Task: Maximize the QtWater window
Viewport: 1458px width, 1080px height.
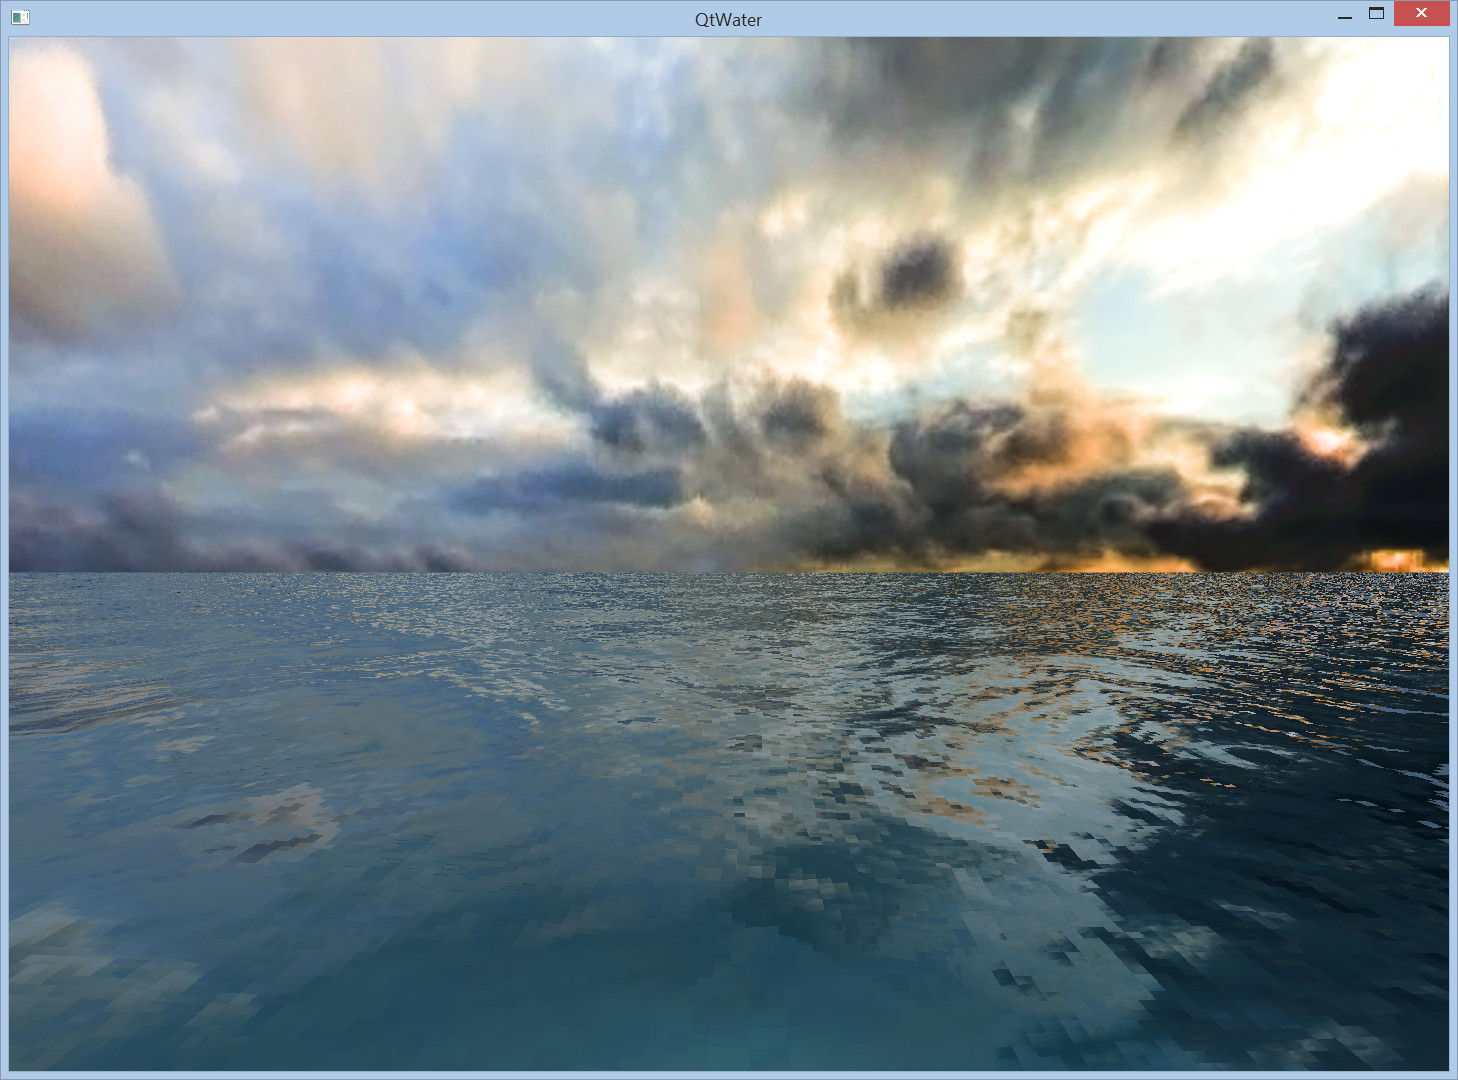Action: tap(1377, 14)
